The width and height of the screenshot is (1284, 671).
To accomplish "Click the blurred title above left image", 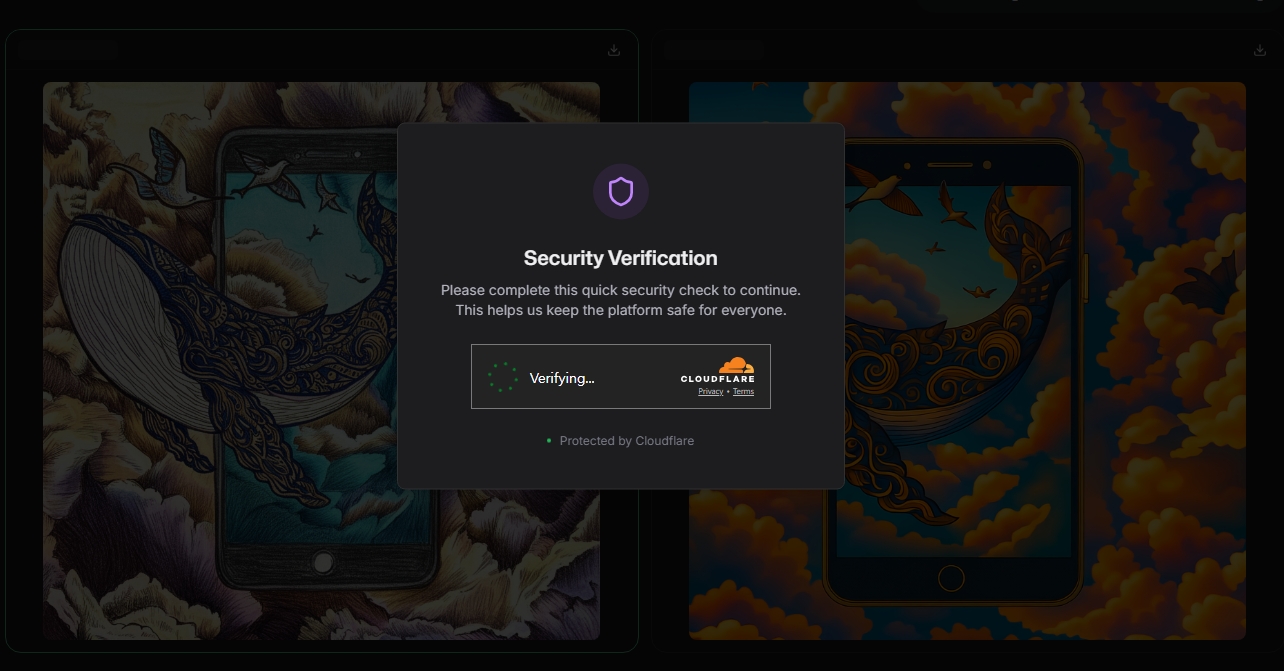I will coord(68,49).
